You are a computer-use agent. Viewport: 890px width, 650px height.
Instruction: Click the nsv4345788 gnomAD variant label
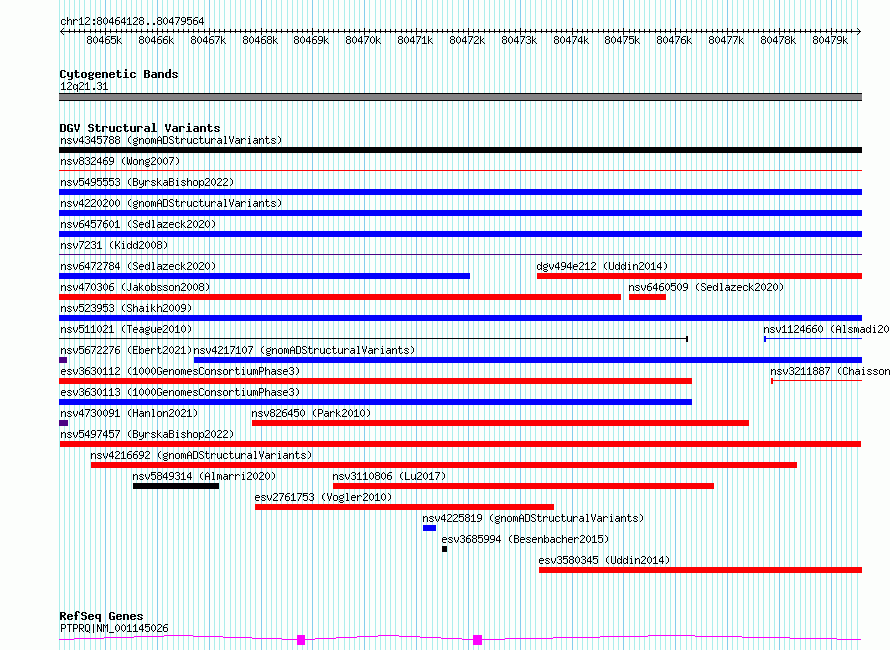coord(171,140)
